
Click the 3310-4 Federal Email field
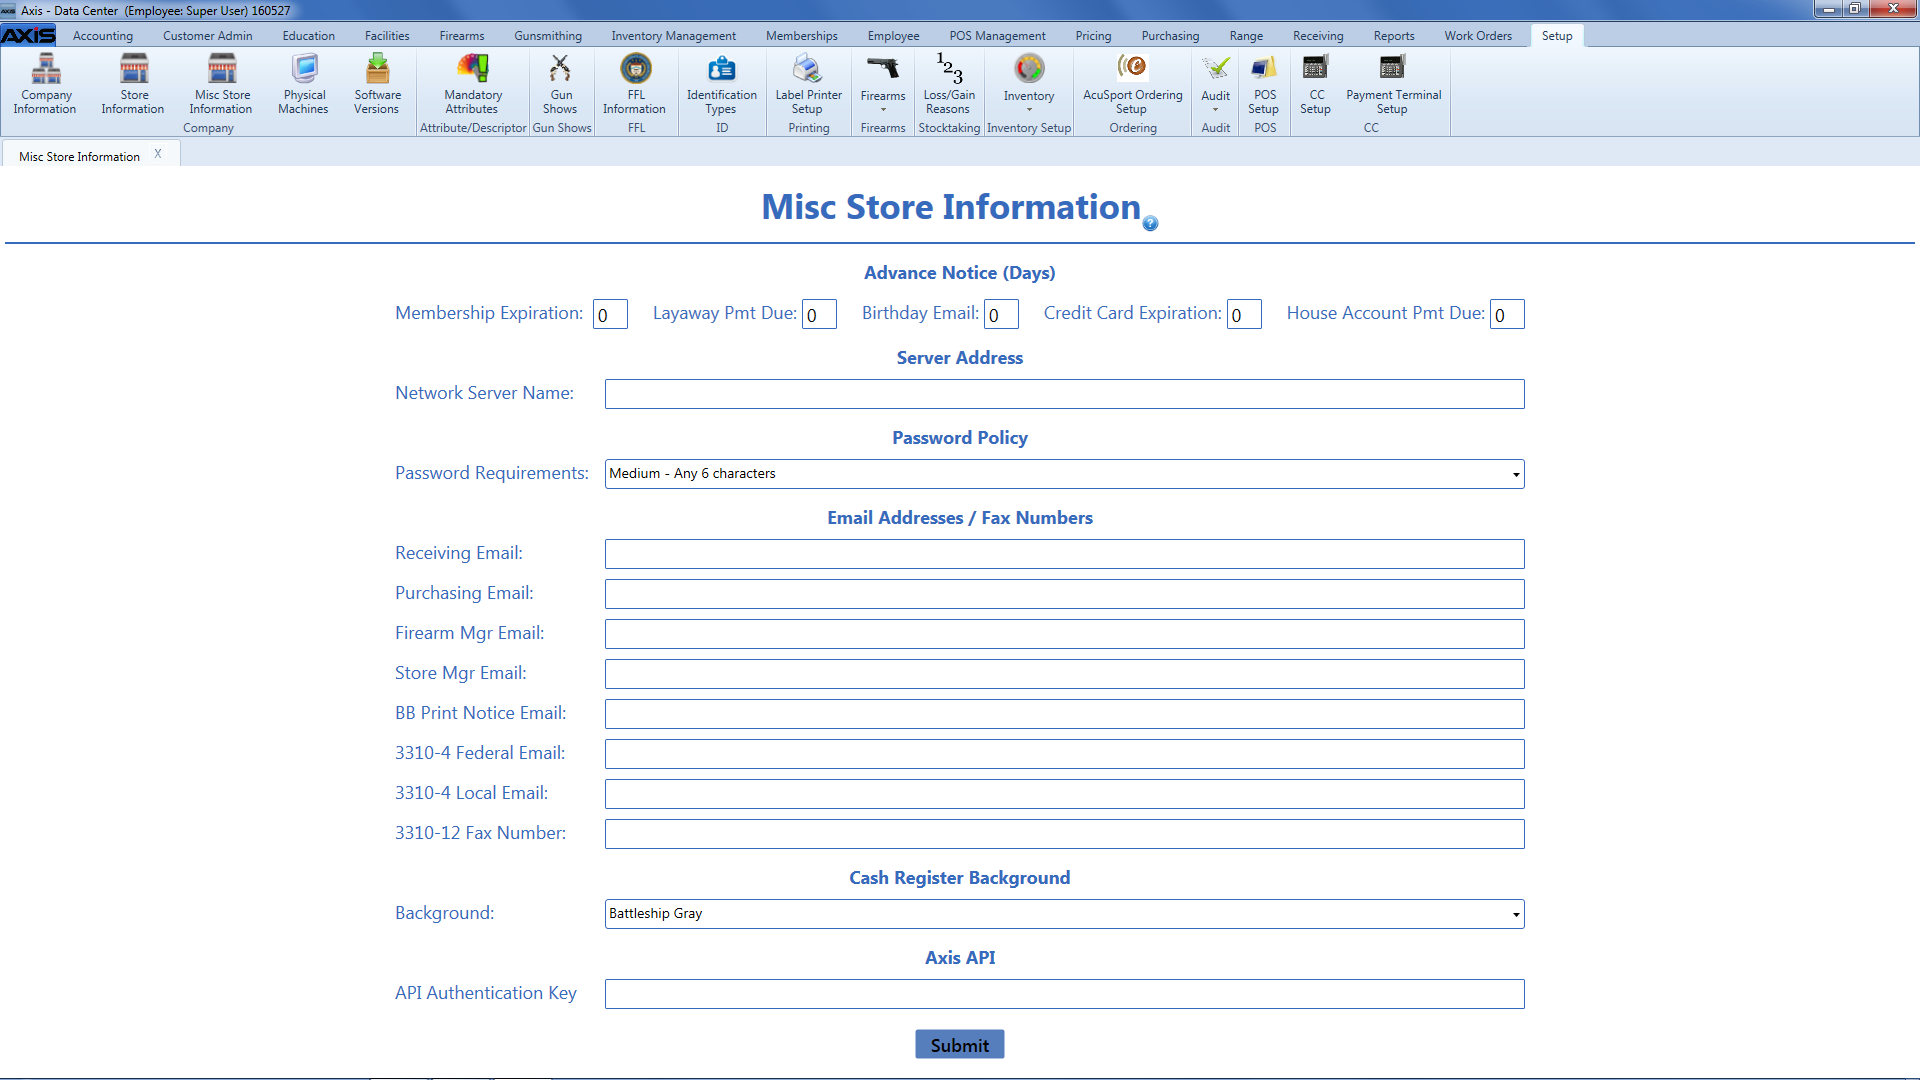1065,754
